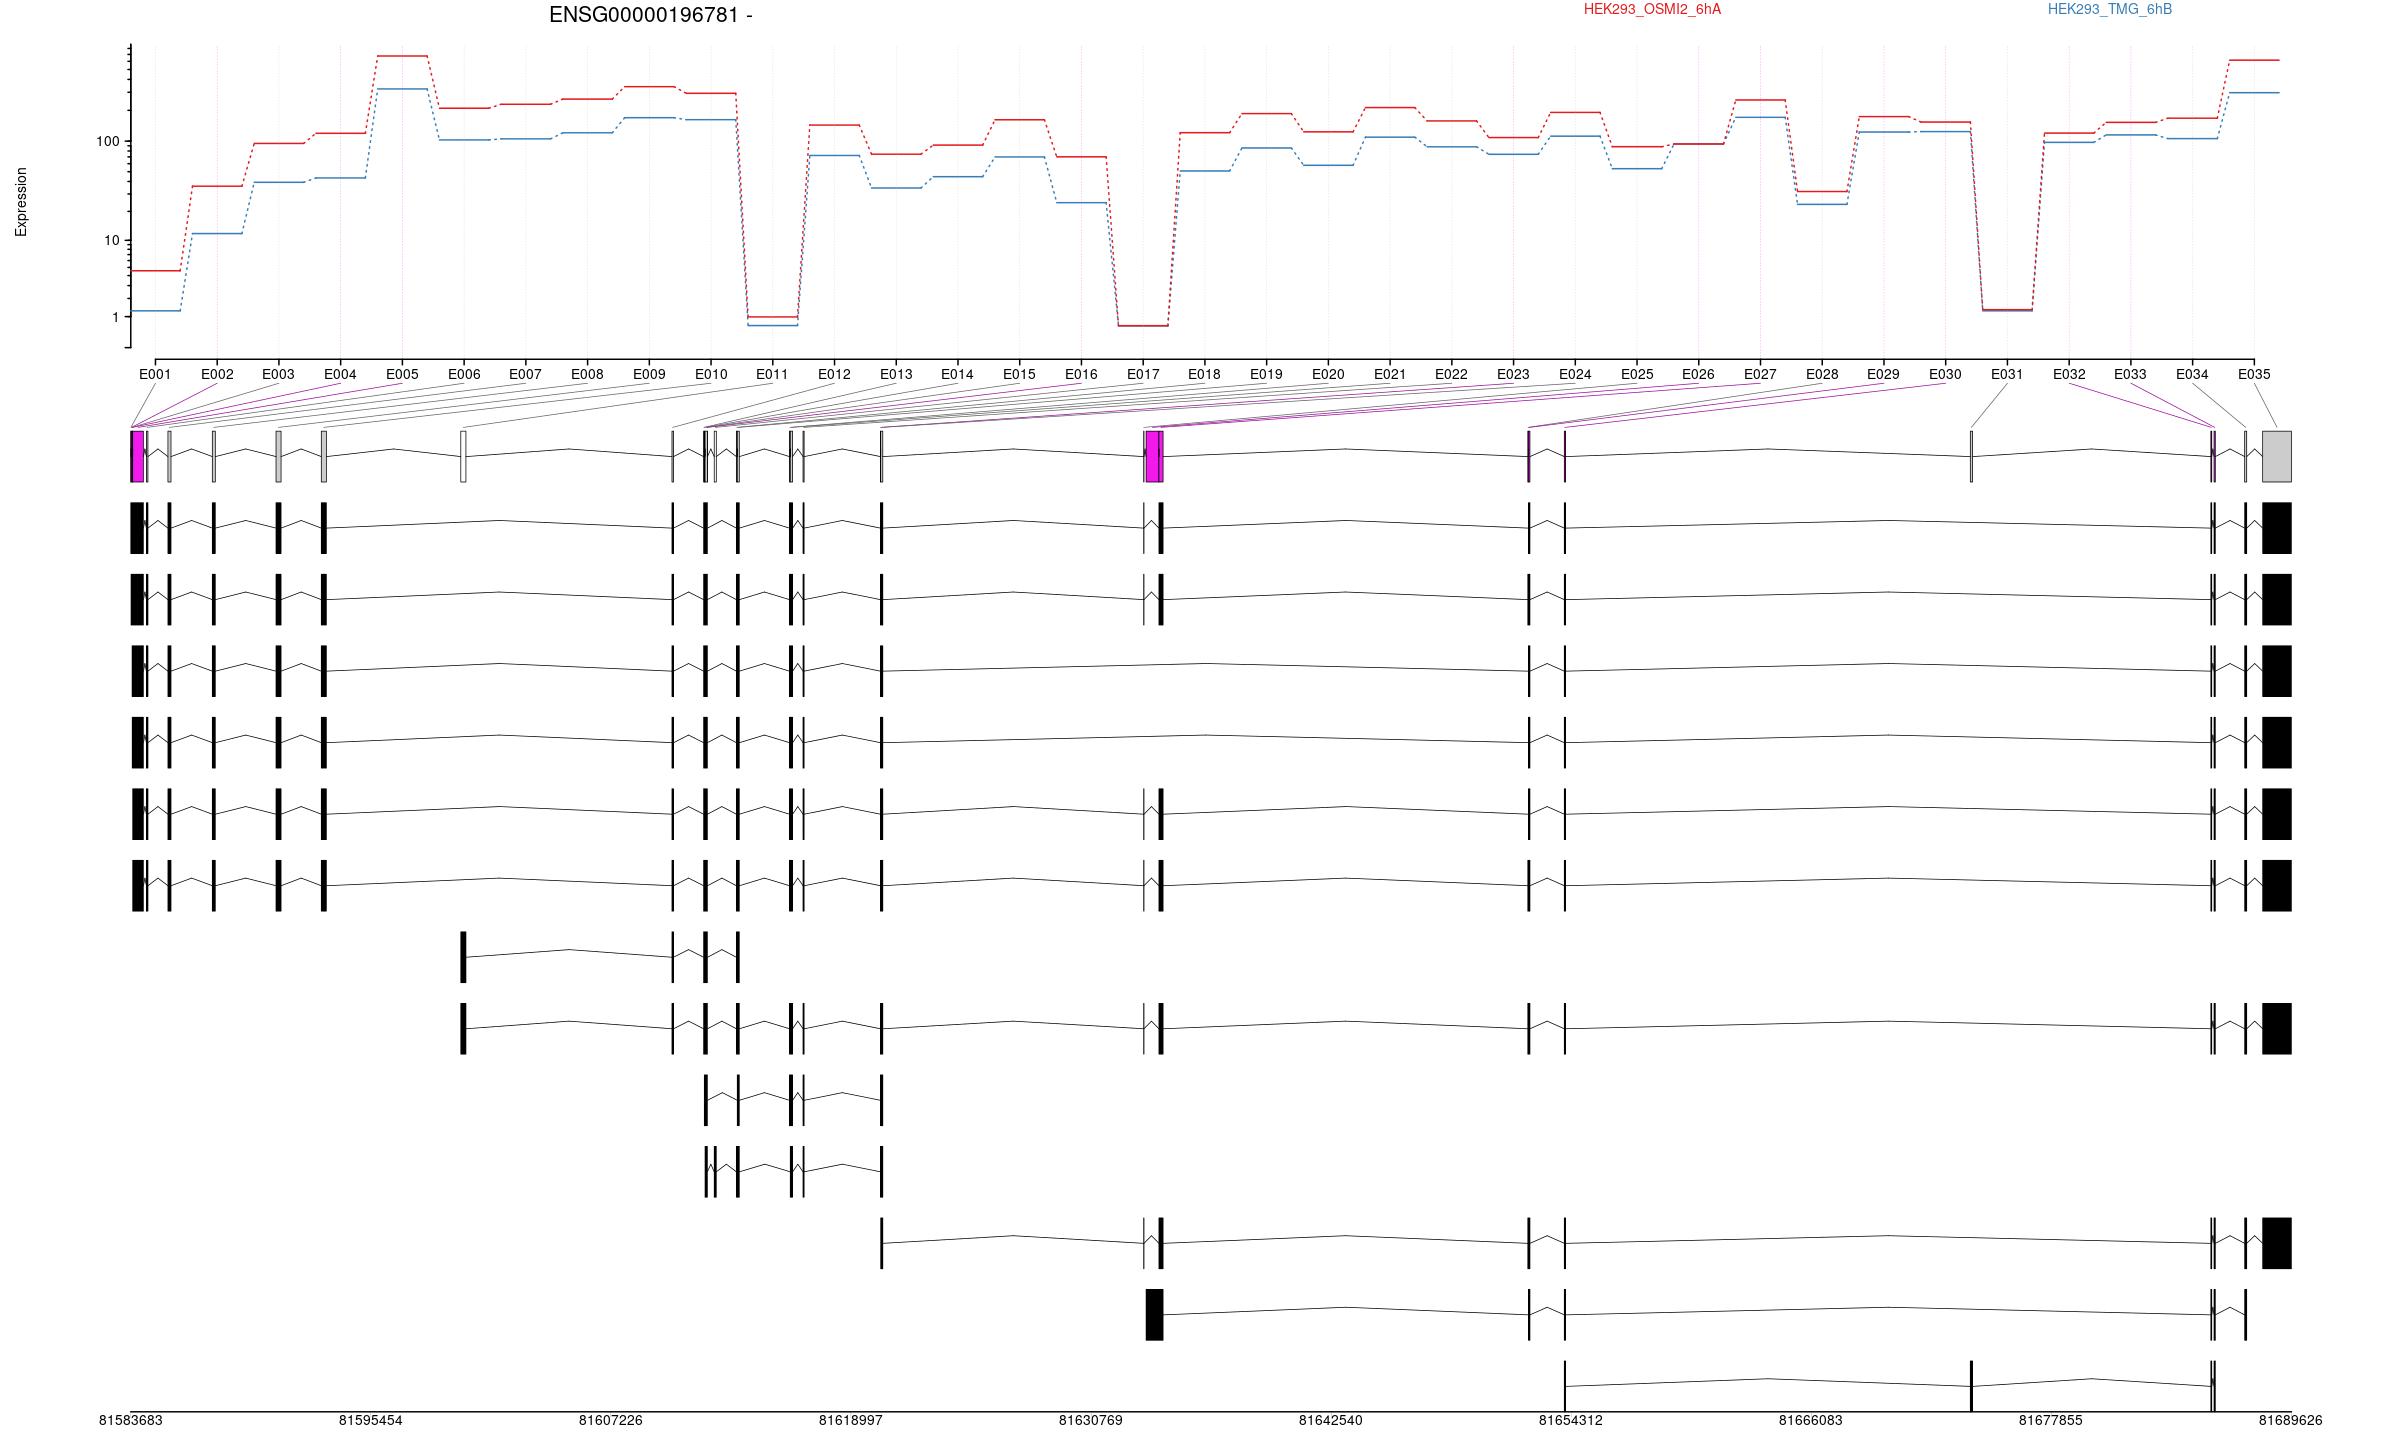Viewport: 2400px width, 1440px height.
Task: Click exon label E024
Action: [x=1575, y=375]
